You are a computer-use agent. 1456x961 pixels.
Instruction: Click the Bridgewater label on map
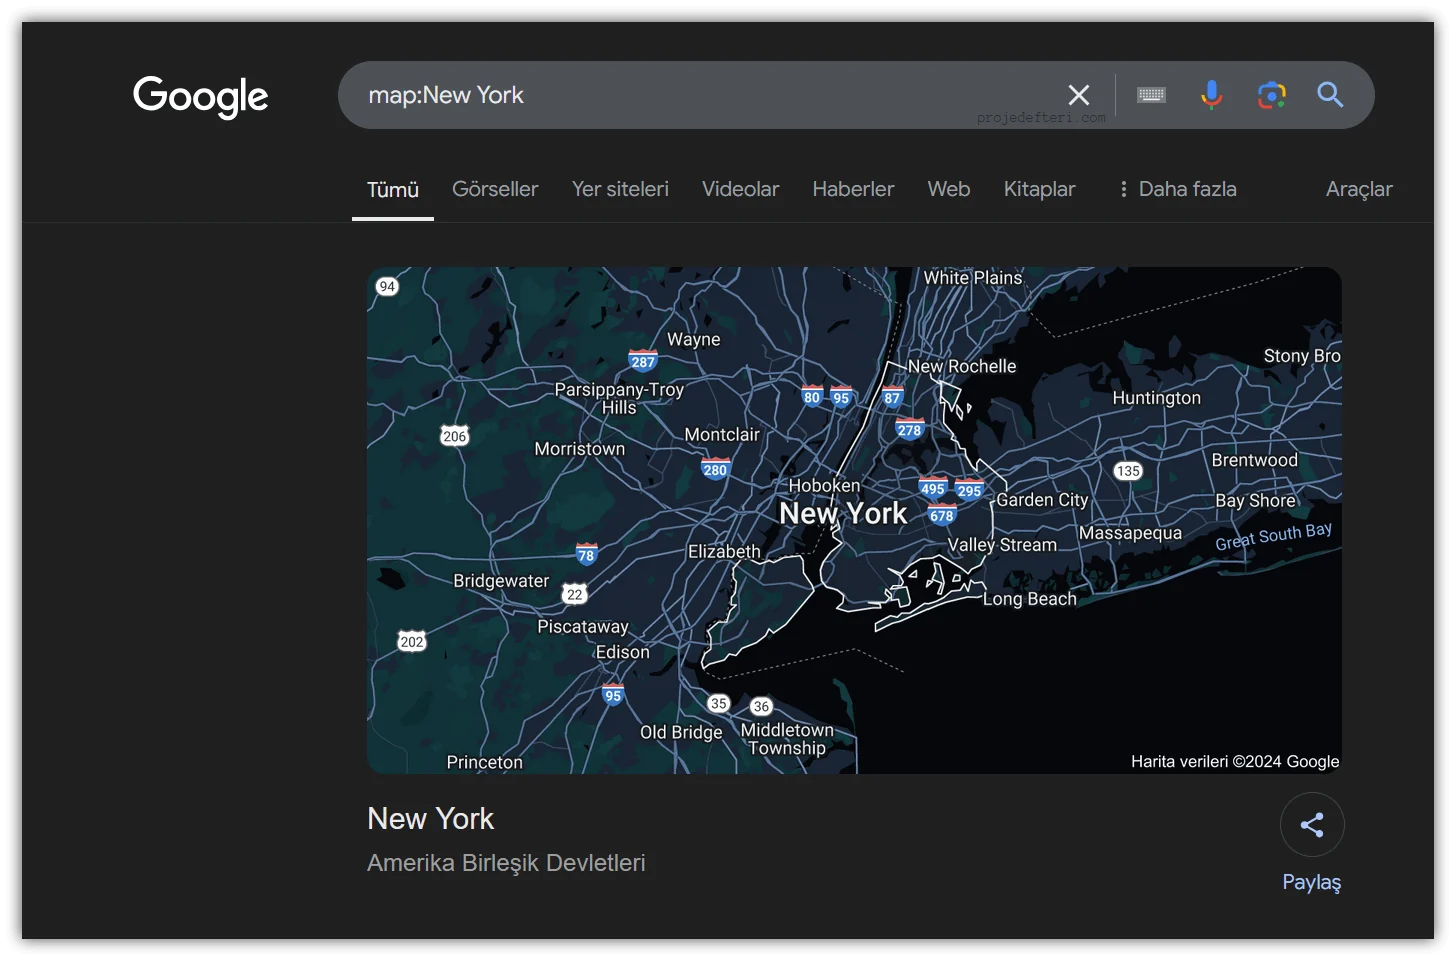501,581
